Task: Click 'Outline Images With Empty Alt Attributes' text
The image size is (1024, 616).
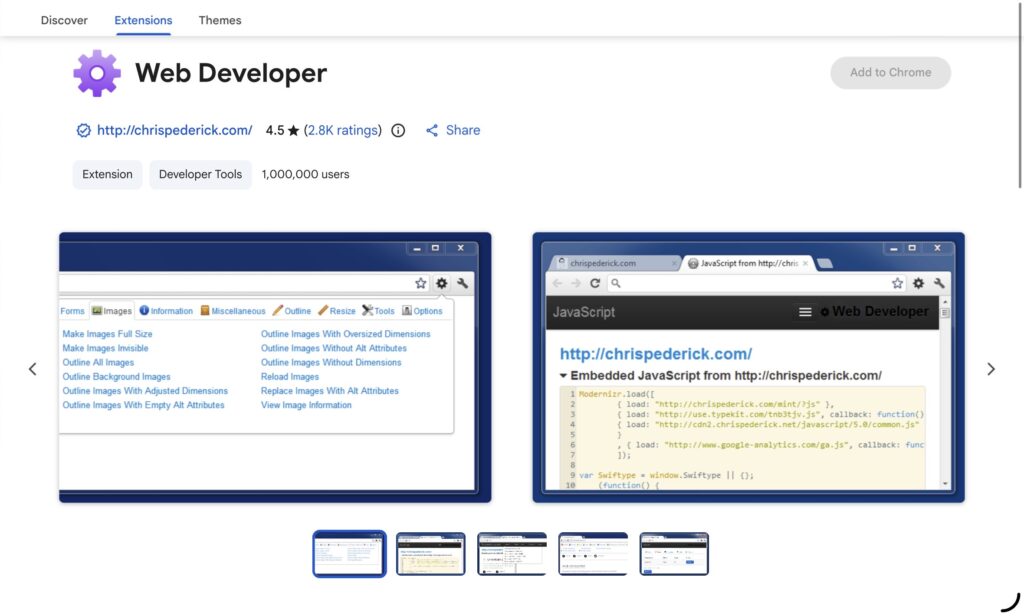Action: [x=143, y=405]
